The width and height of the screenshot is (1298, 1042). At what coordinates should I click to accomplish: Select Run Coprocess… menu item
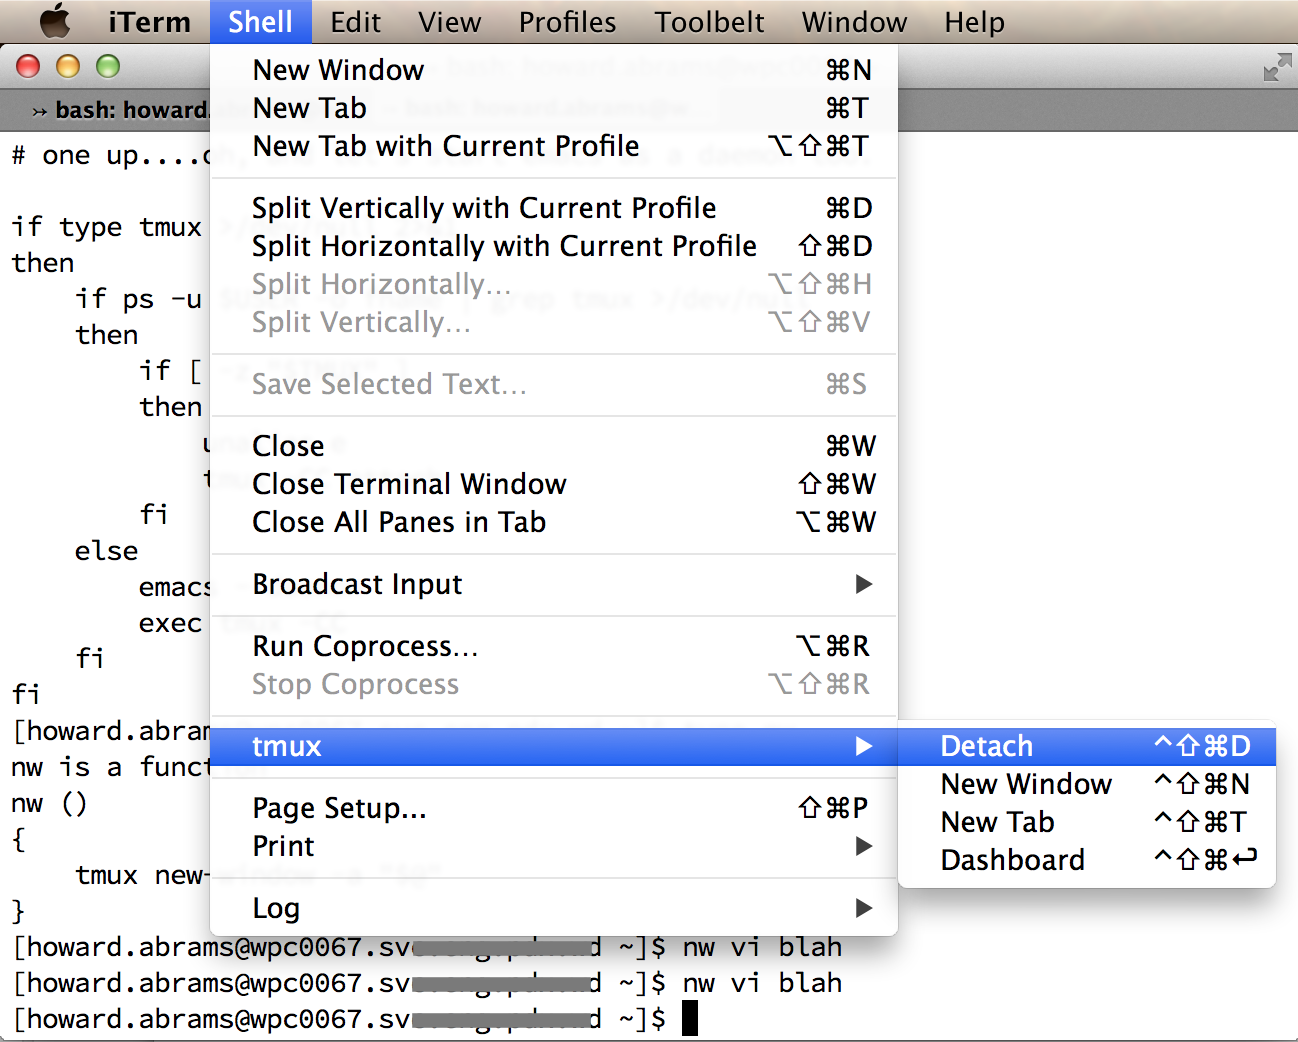point(554,646)
